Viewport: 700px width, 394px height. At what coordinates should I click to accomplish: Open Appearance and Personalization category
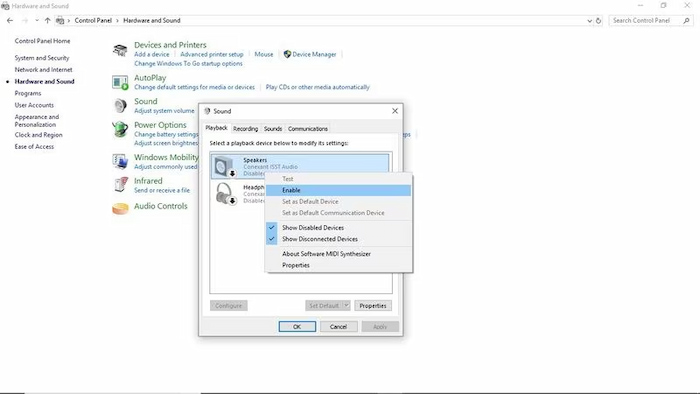click(x=37, y=120)
